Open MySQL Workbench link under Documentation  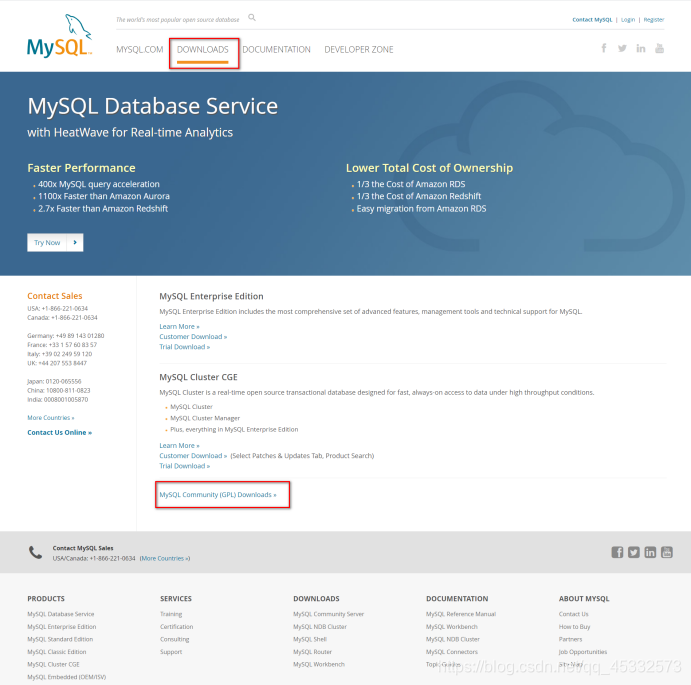[x=452, y=626]
